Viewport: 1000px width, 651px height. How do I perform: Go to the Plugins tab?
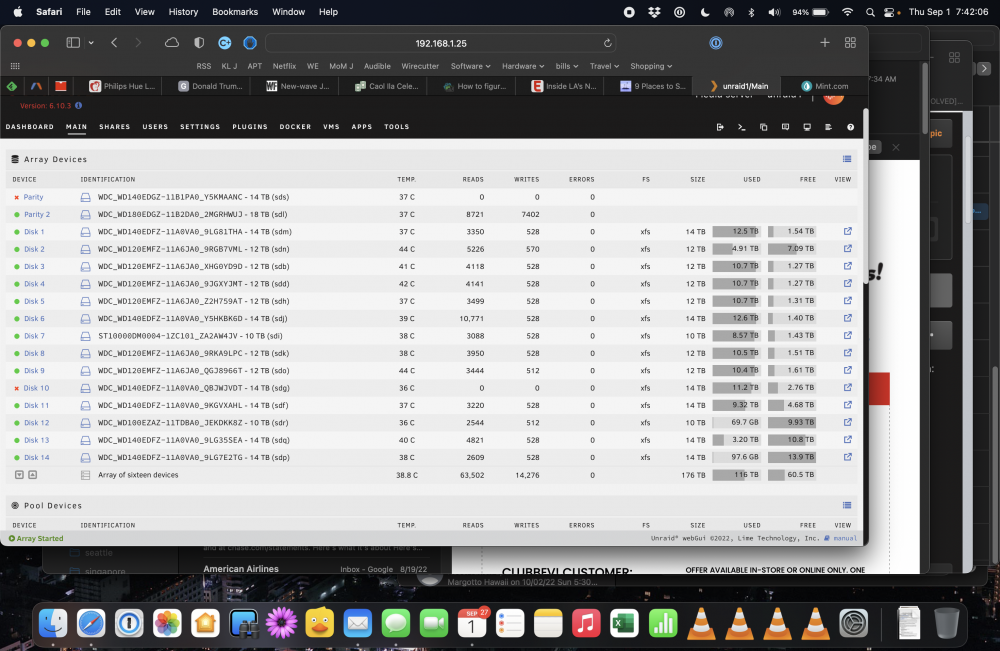pos(250,127)
